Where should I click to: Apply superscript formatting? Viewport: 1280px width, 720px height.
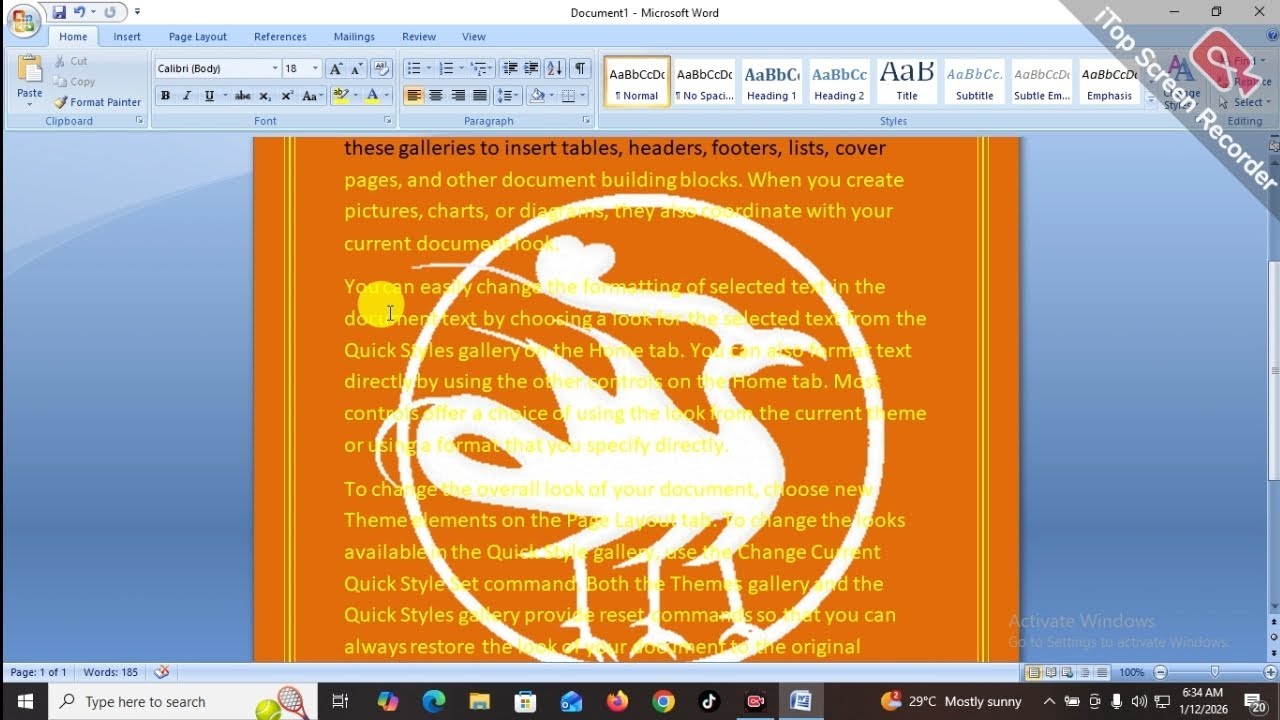(287, 96)
